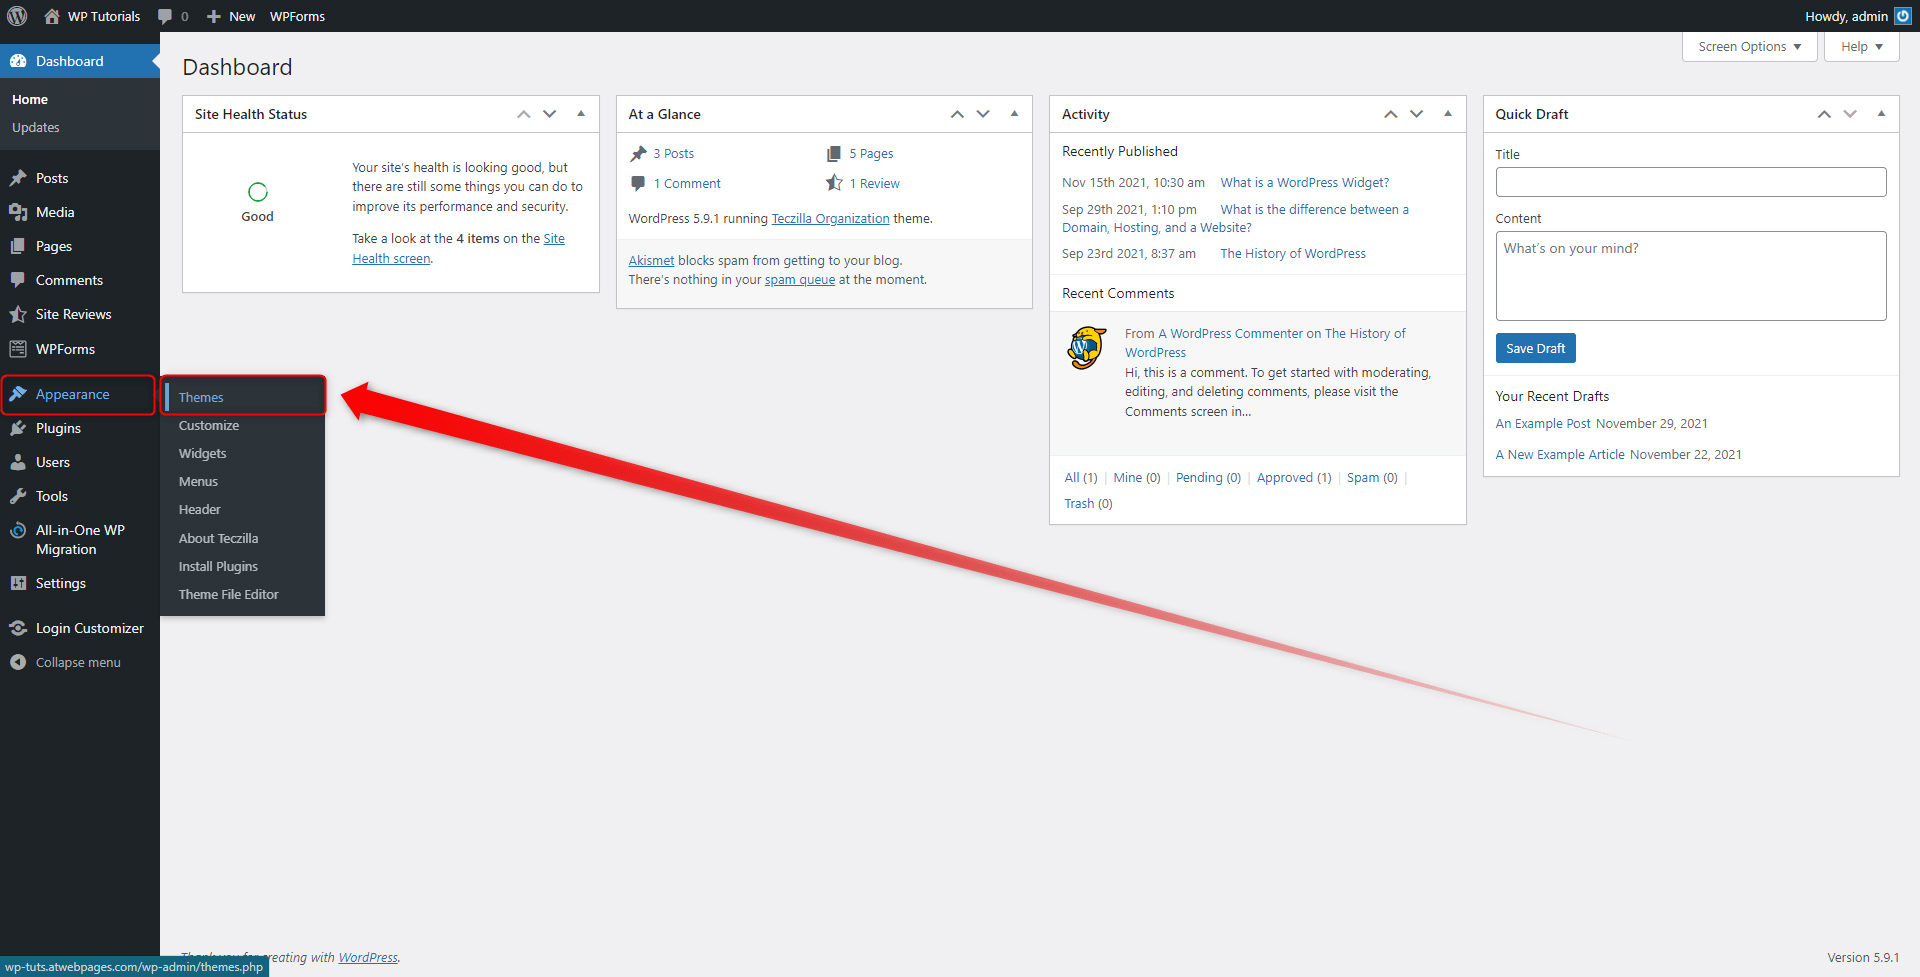The image size is (1920, 977).
Task: Move Activity panel down
Action: pos(1416,114)
